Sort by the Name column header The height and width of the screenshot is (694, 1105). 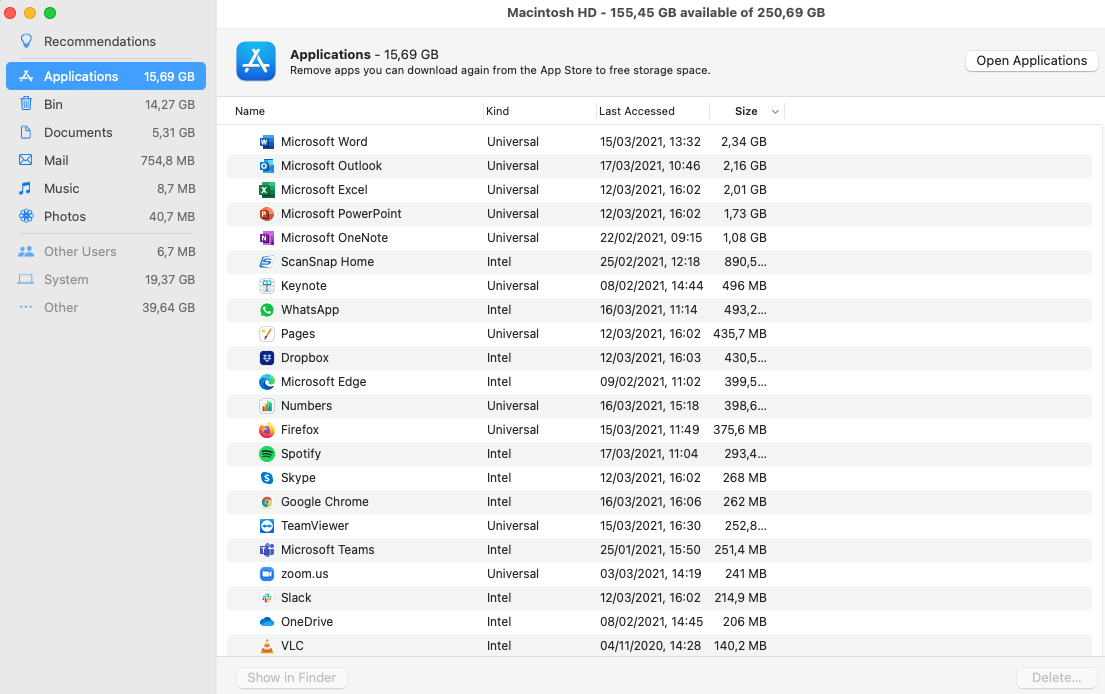(x=249, y=111)
